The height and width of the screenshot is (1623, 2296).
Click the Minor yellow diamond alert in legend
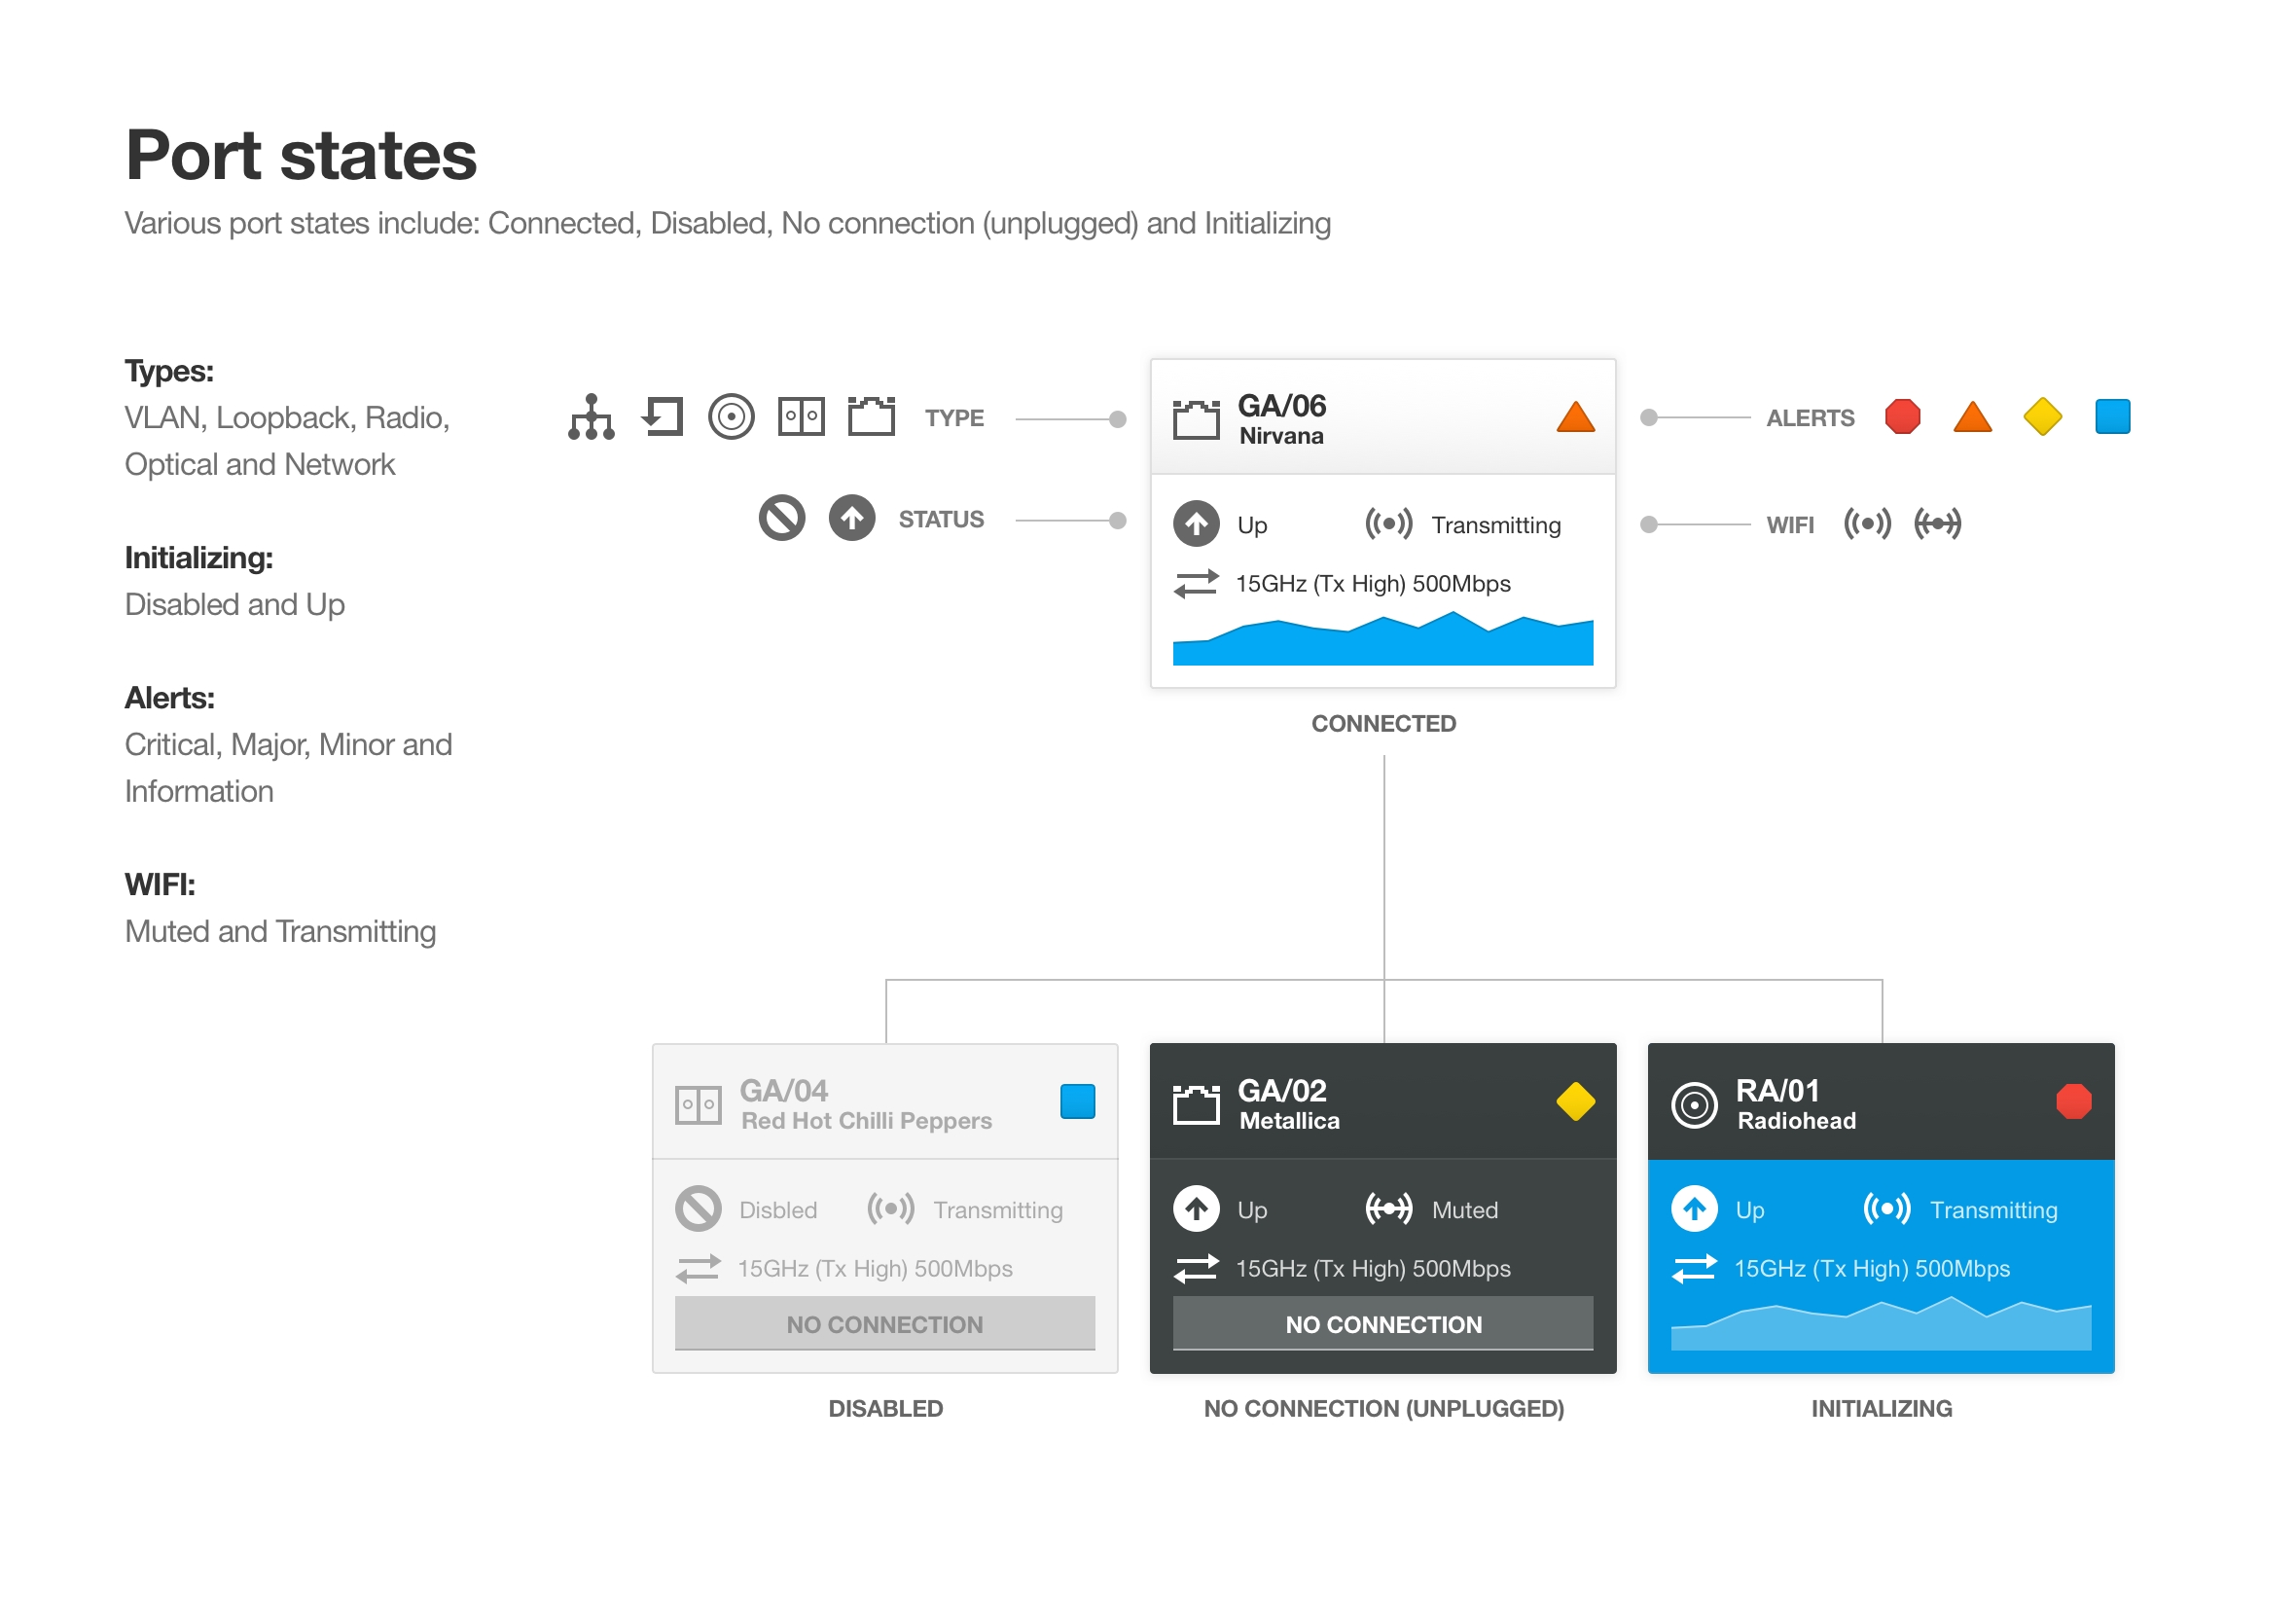coord(2042,417)
